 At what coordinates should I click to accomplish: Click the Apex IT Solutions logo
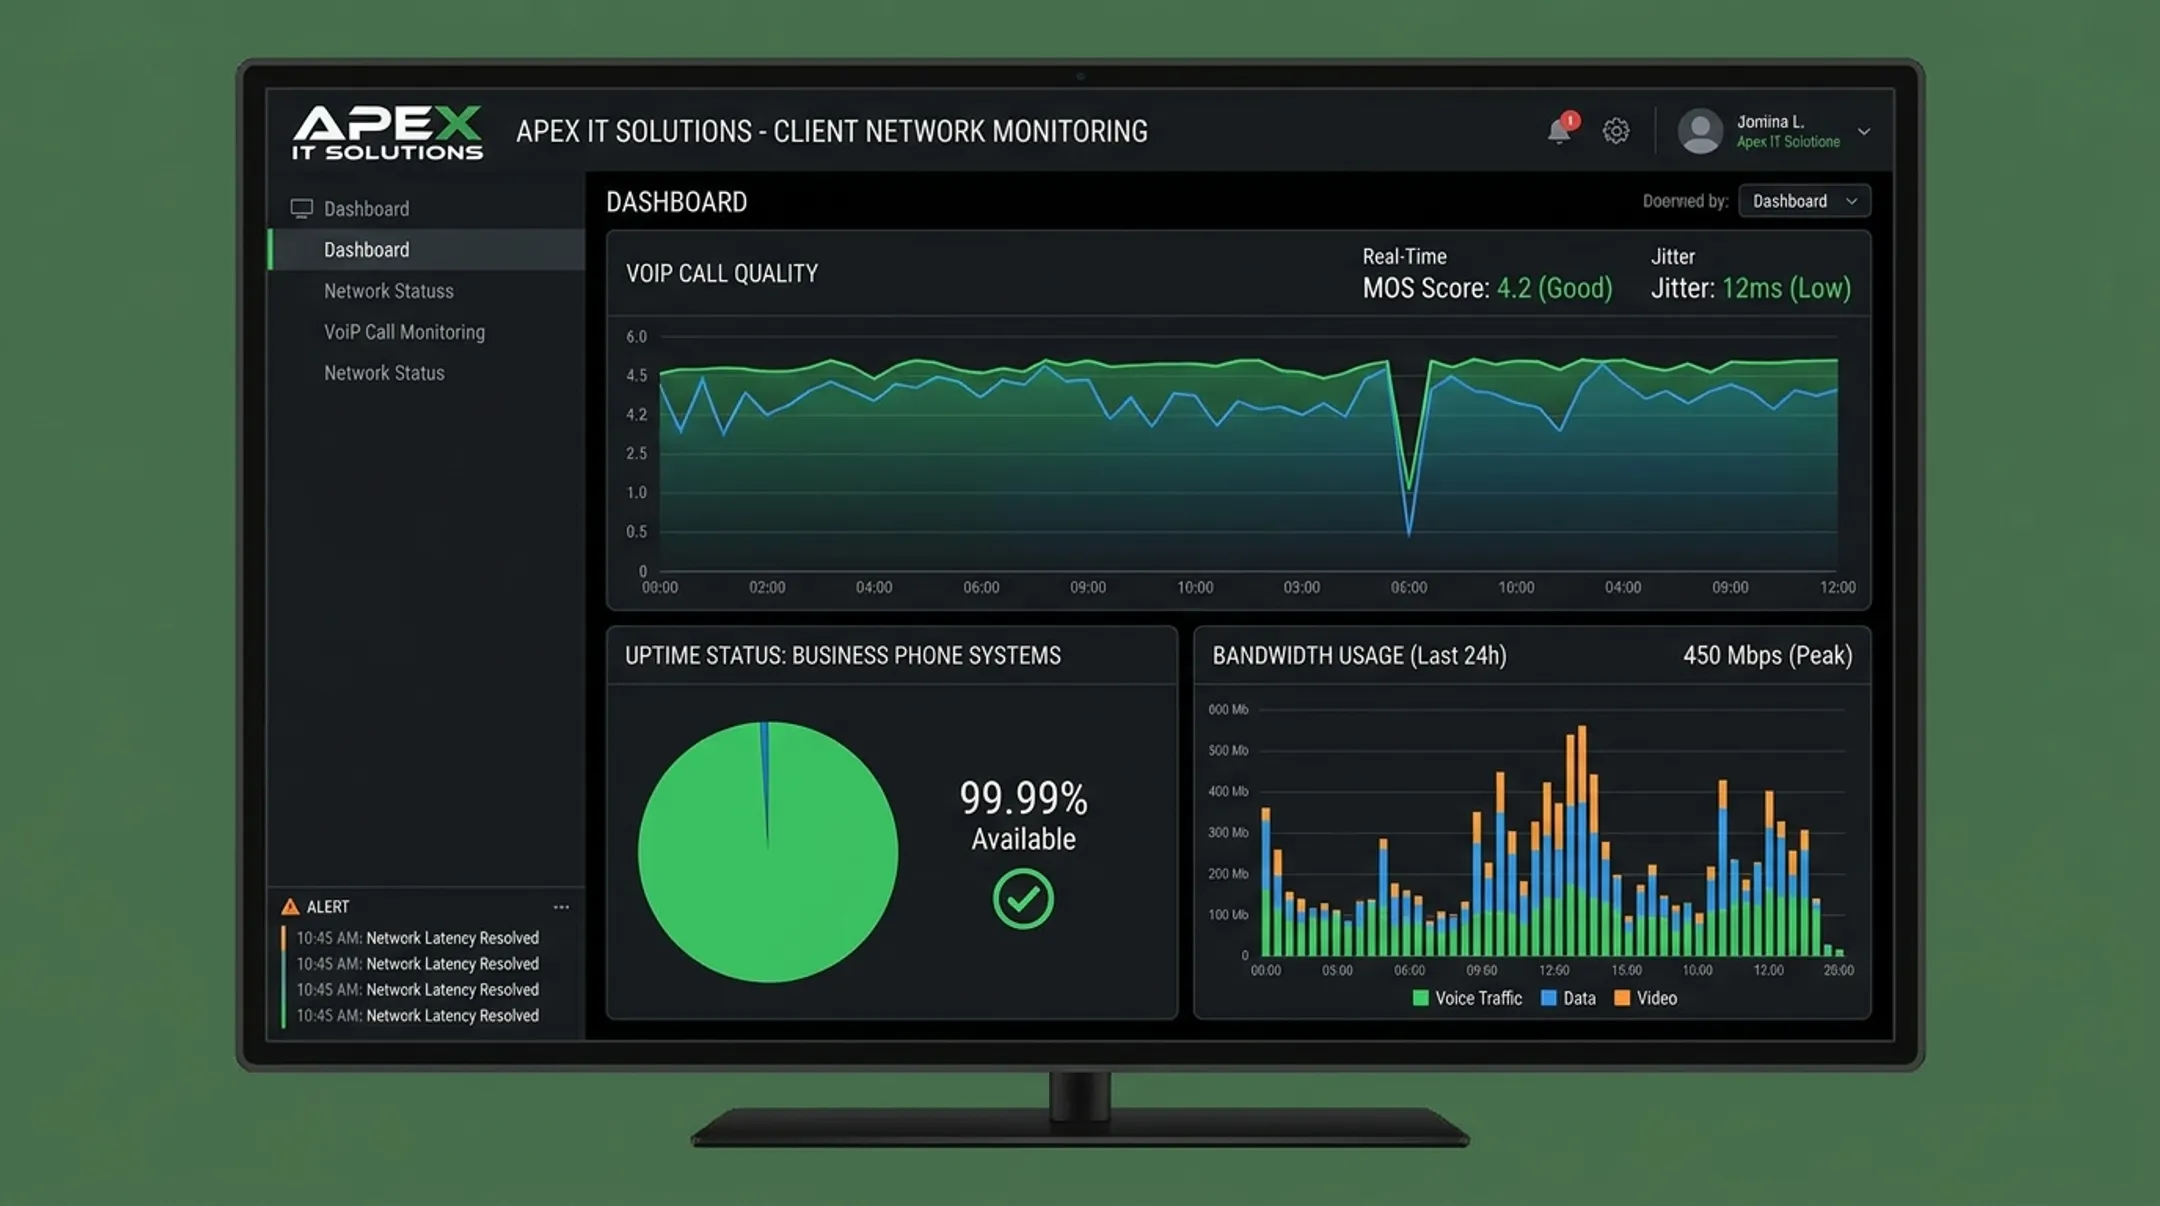click(387, 132)
